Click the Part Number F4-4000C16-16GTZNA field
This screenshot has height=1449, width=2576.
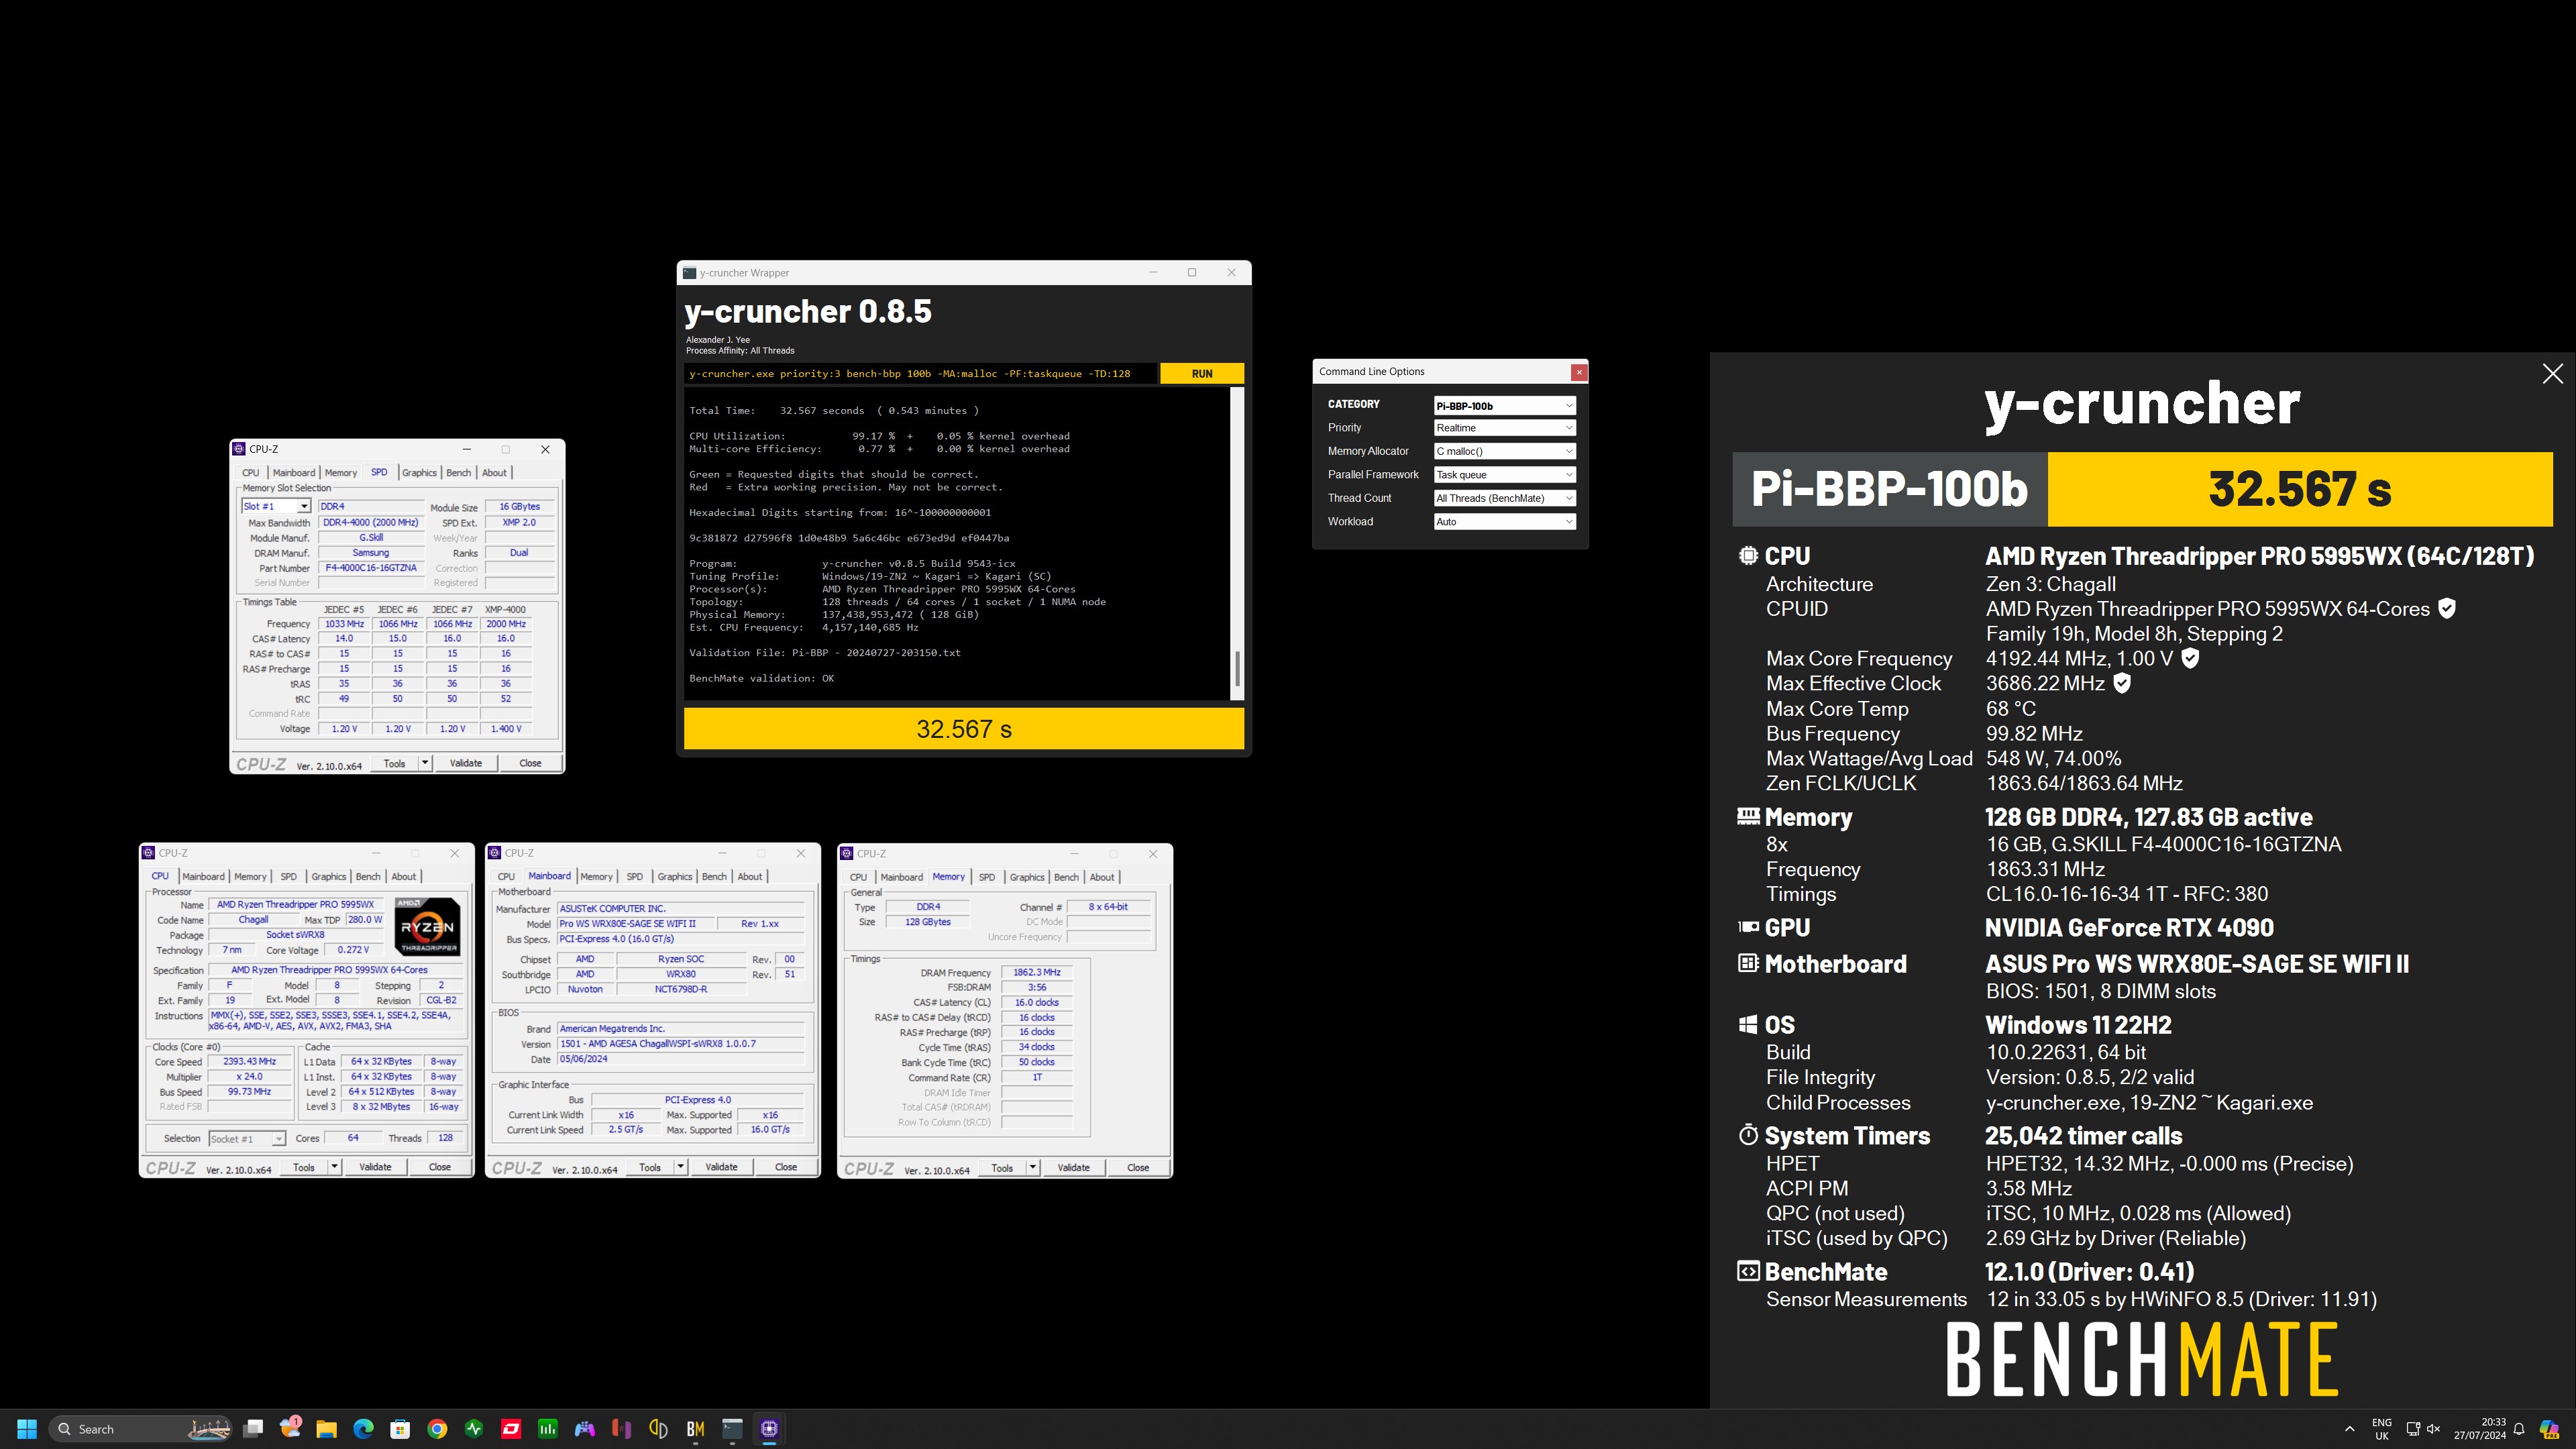371,568
